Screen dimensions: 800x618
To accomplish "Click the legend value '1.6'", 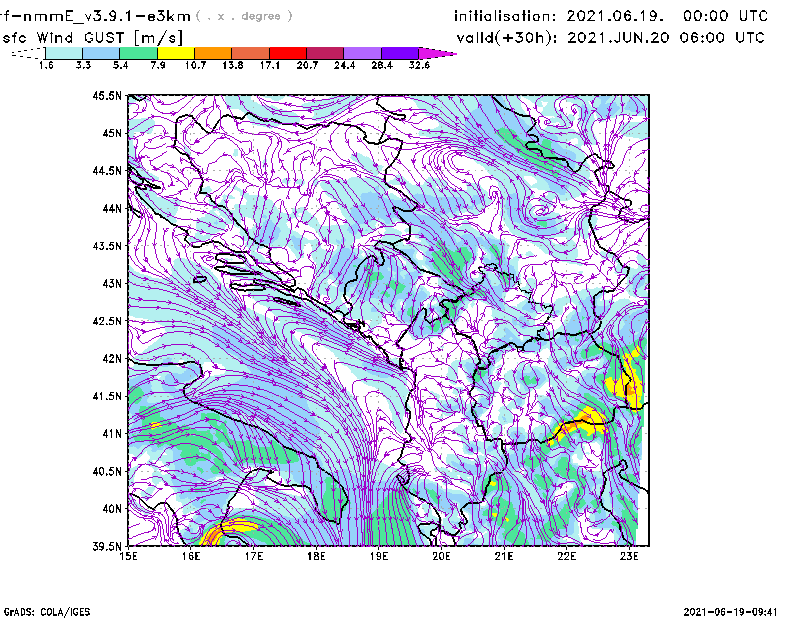I will 46,65.
